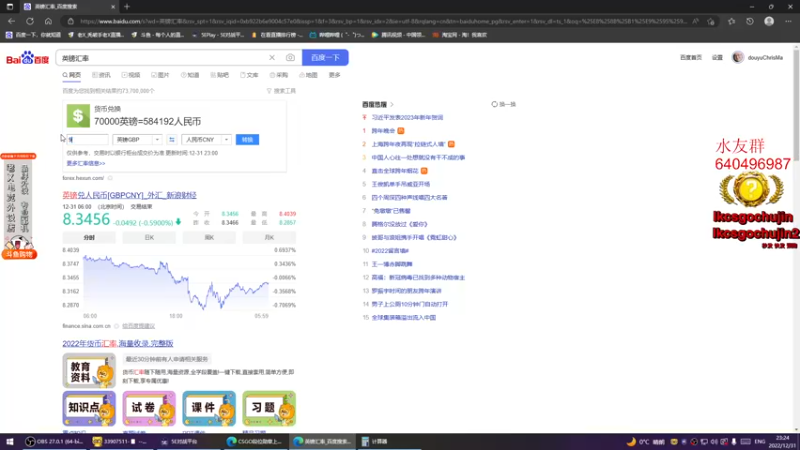Switch to the 文库 tab
Viewport: 800px width, 450px height.
point(249,75)
